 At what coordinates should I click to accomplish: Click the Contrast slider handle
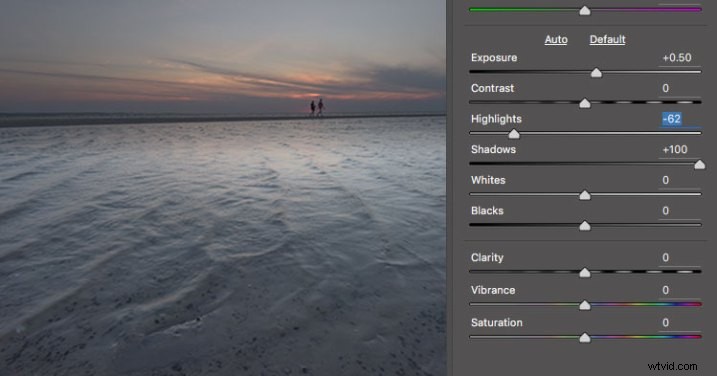(x=584, y=103)
